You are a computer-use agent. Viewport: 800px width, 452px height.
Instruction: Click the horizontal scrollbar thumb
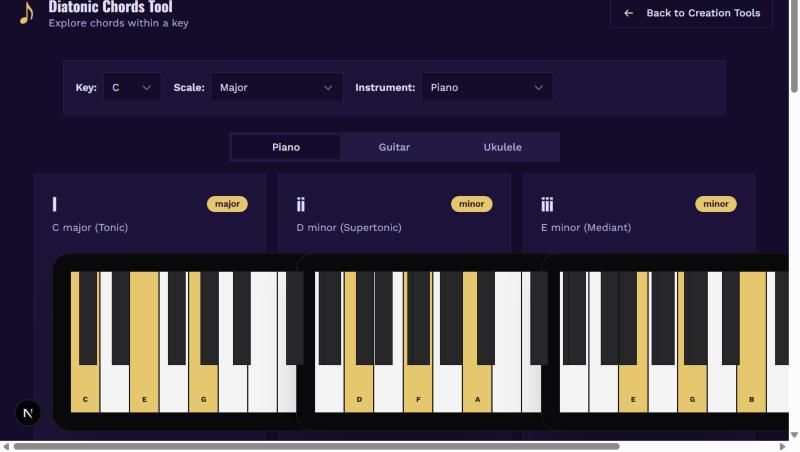pyautogui.click(x=316, y=446)
